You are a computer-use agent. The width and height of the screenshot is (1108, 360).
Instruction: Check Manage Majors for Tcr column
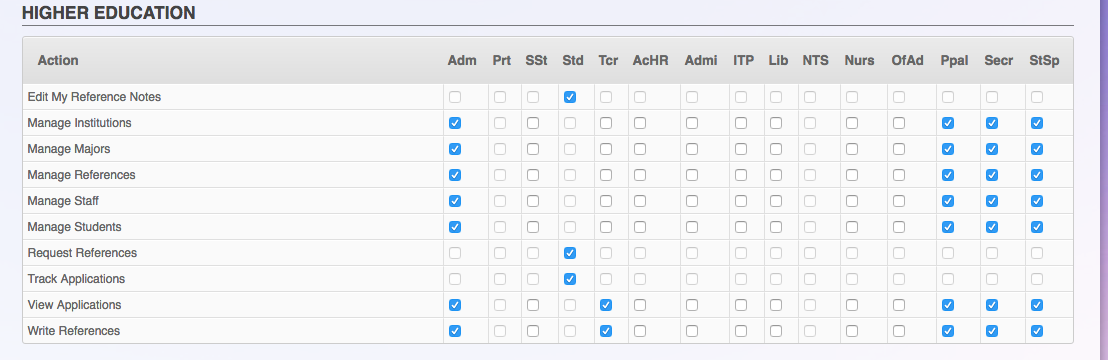coord(606,149)
